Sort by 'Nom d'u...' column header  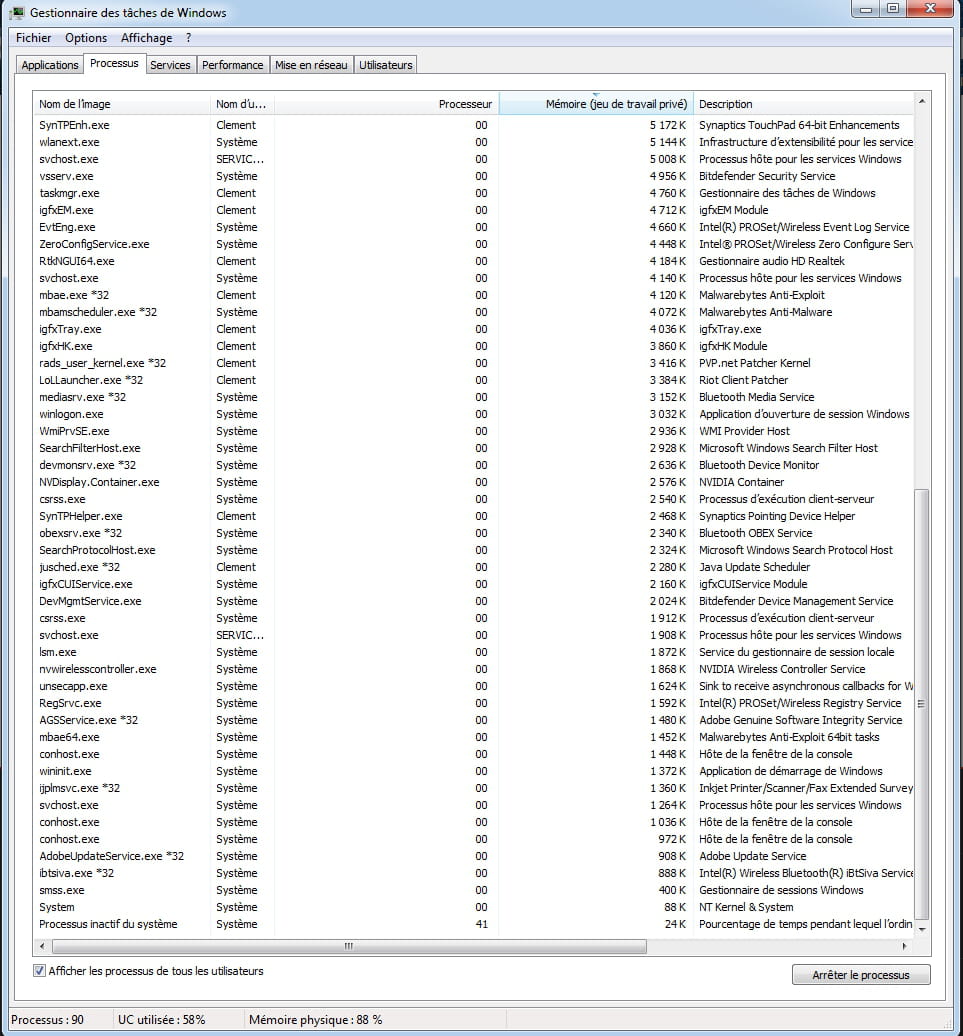coord(242,104)
